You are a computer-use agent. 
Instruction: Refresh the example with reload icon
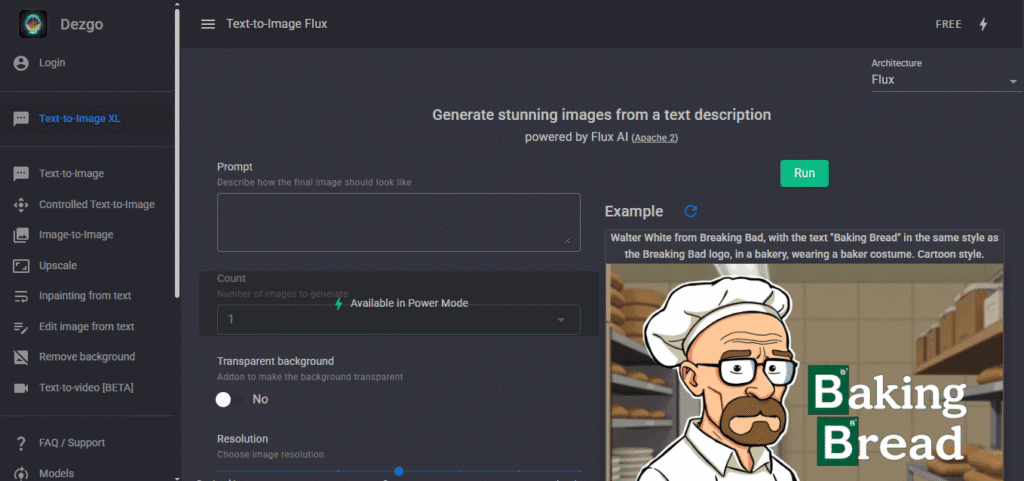[x=690, y=211]
